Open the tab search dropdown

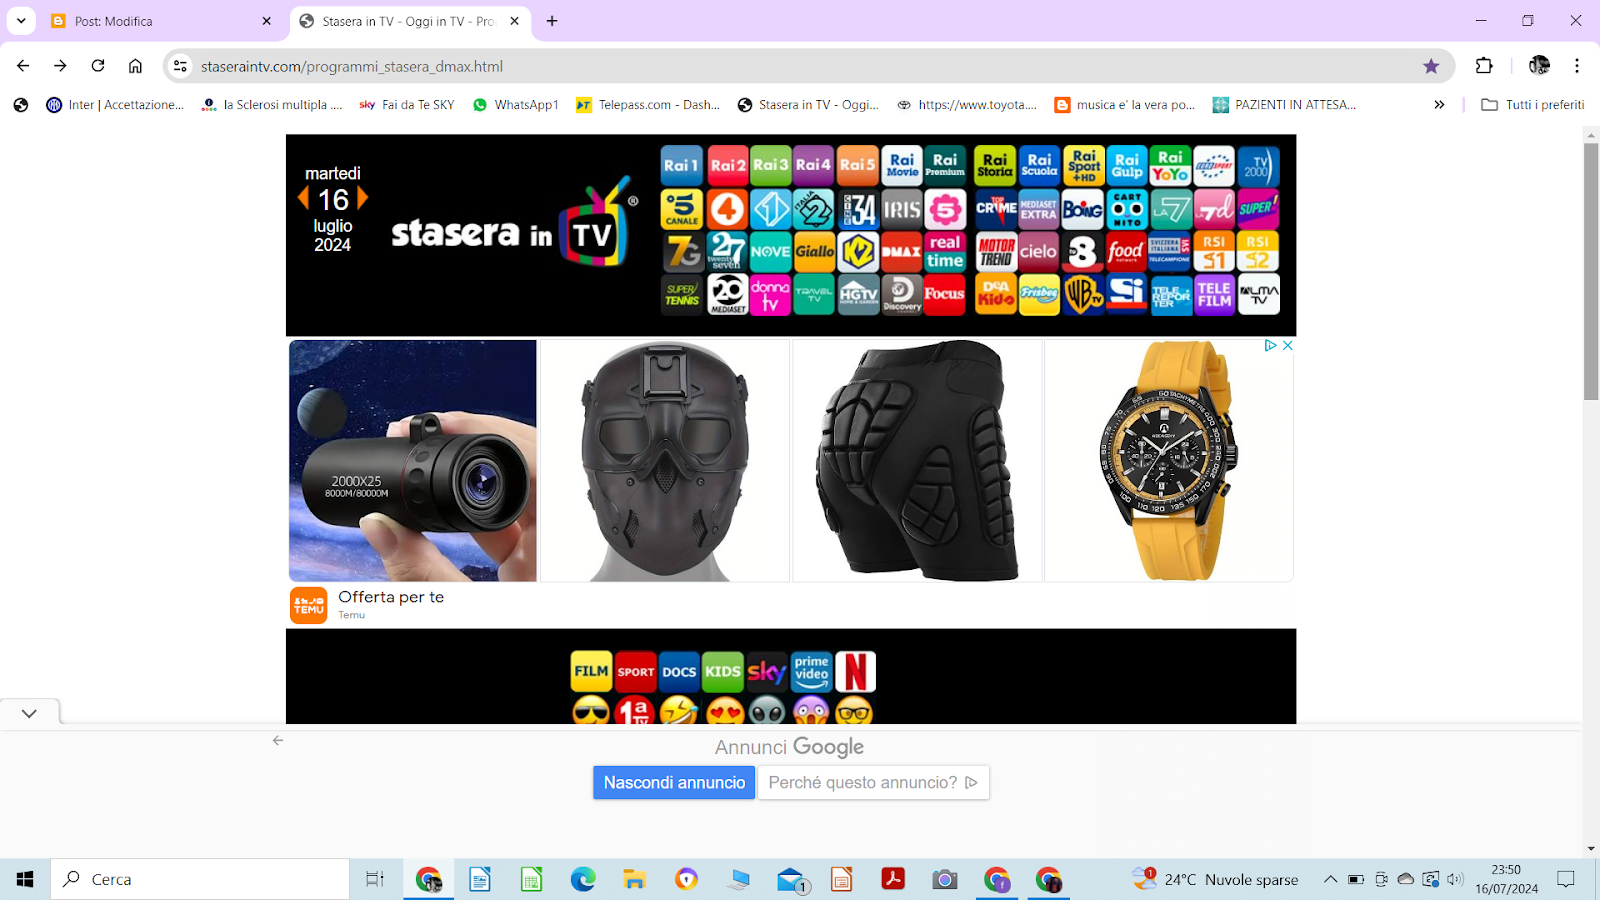[x=21, y=21]
